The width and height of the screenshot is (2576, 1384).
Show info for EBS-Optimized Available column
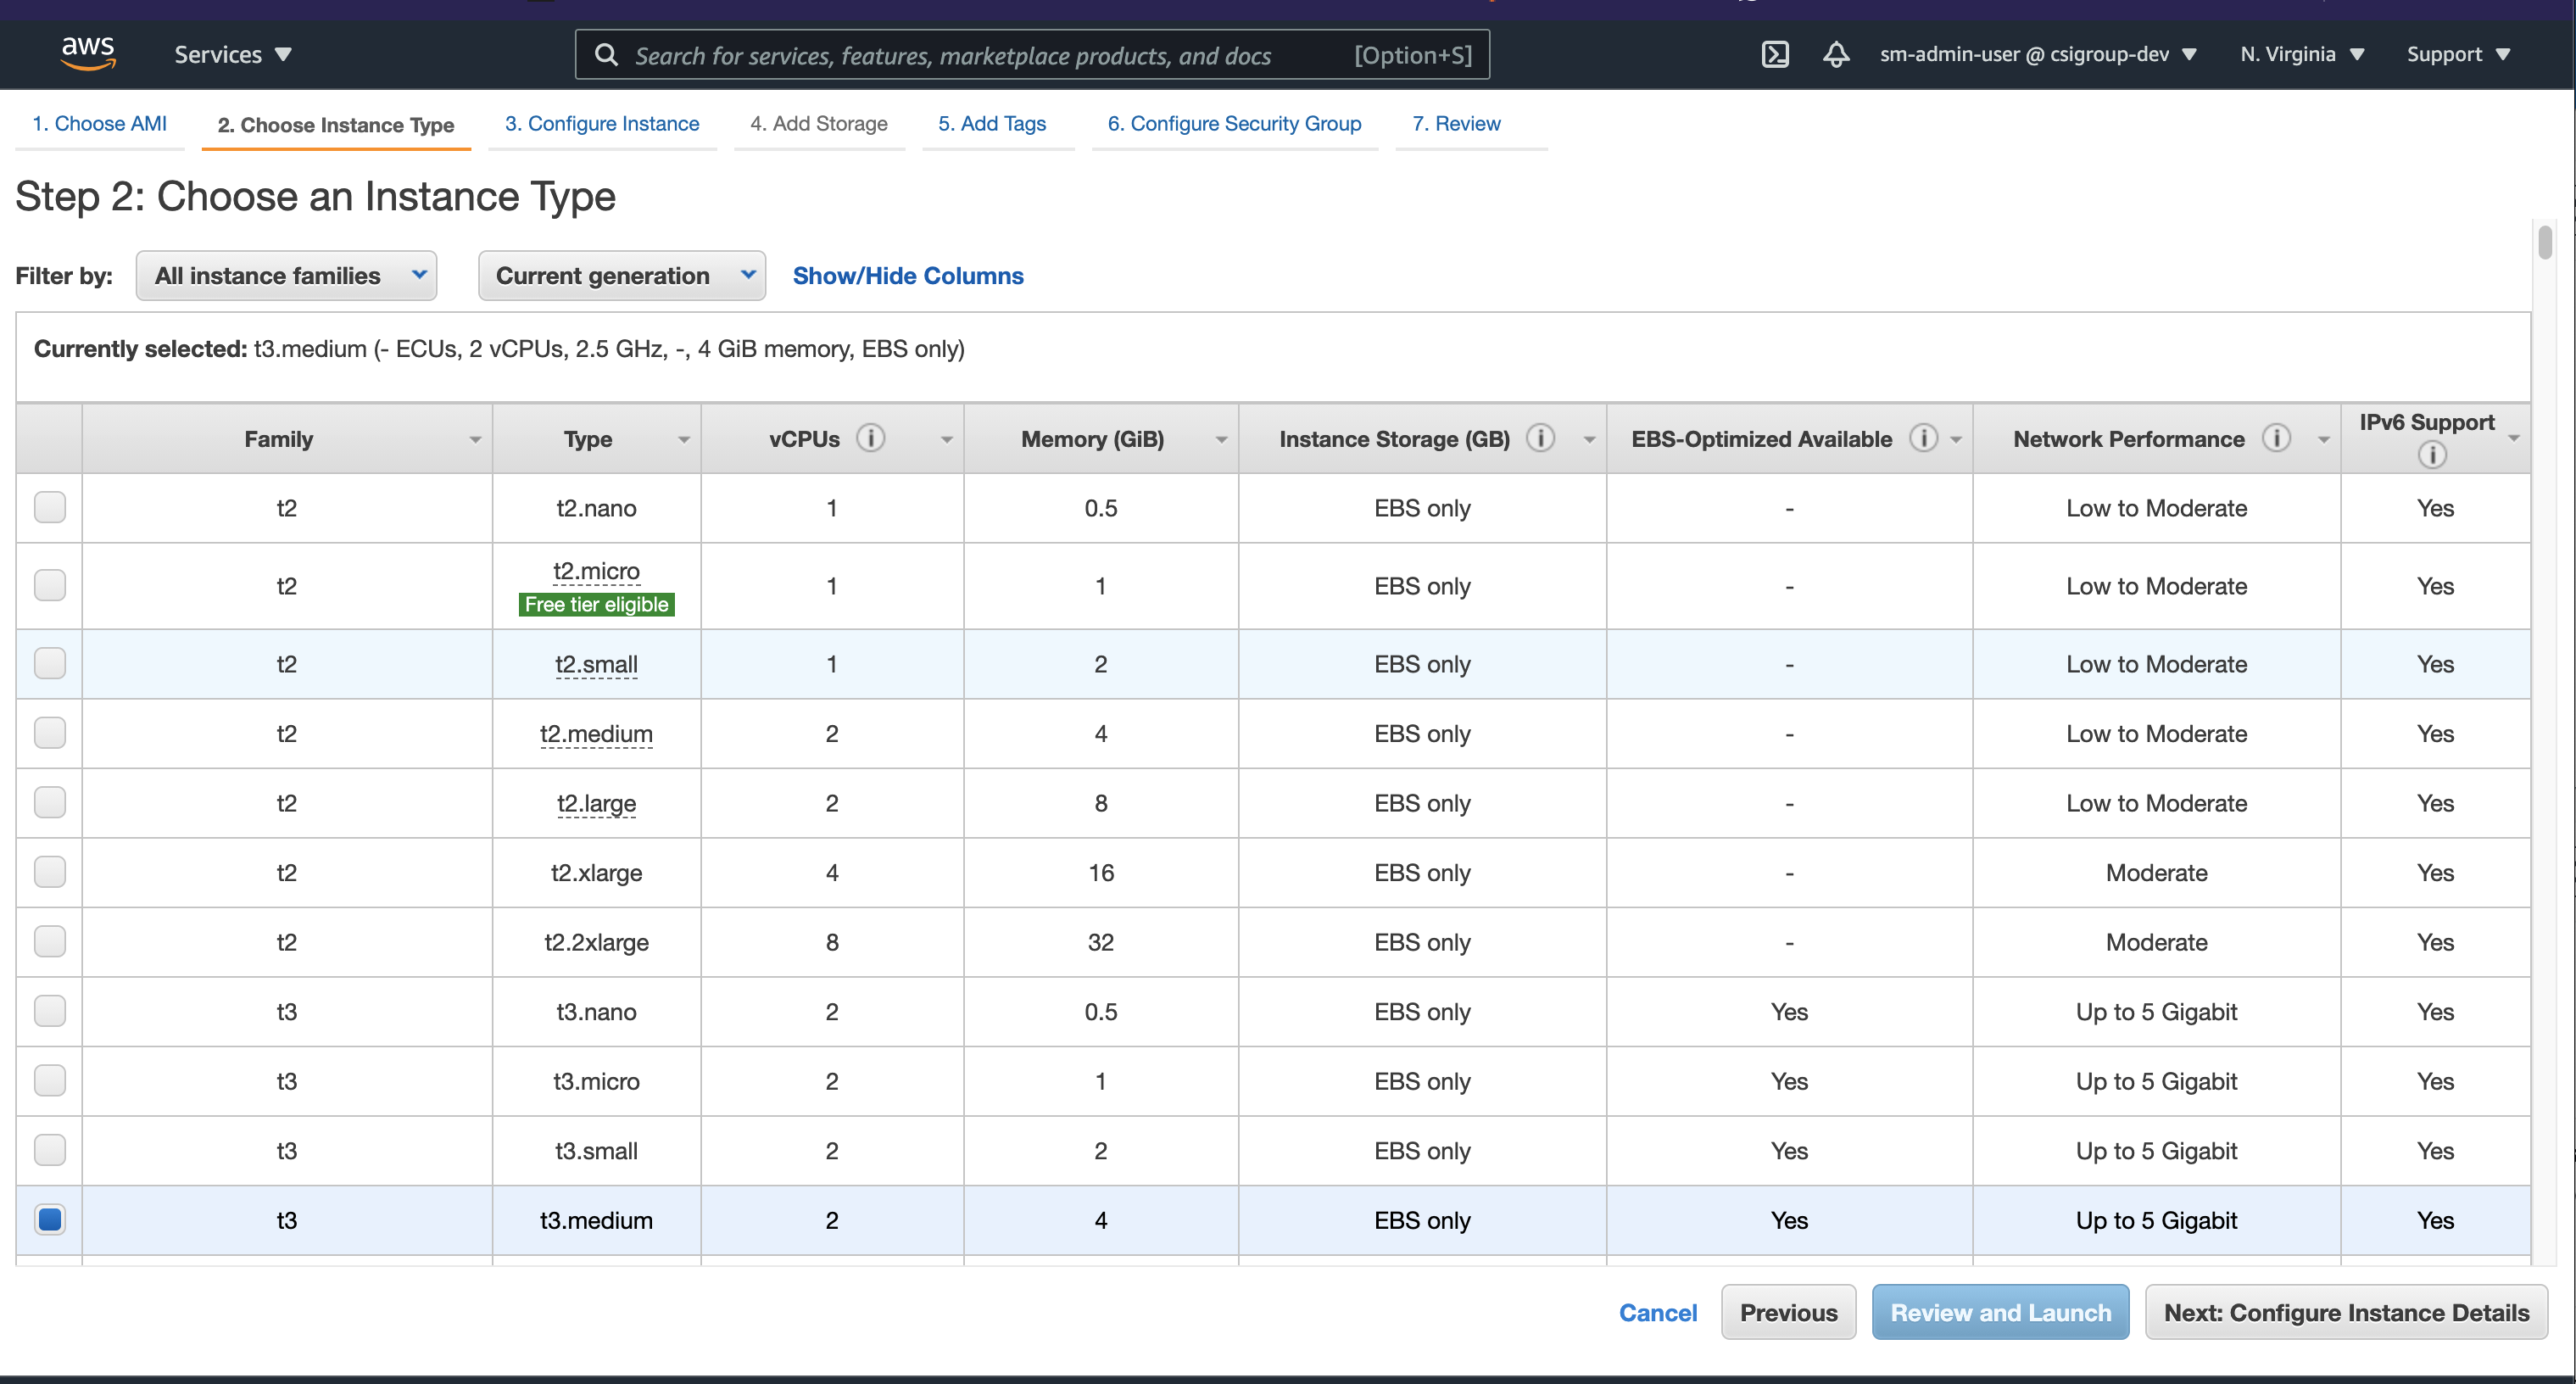[x=1923, y=438]
